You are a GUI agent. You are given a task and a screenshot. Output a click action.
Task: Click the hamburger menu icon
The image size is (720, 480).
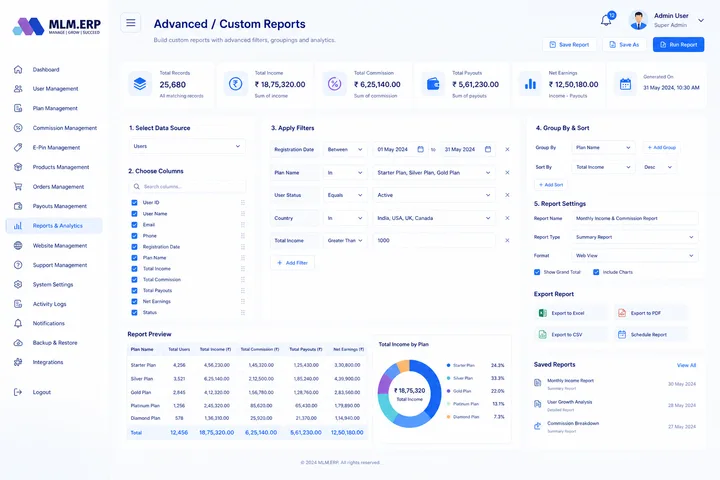tap(131, 23)
